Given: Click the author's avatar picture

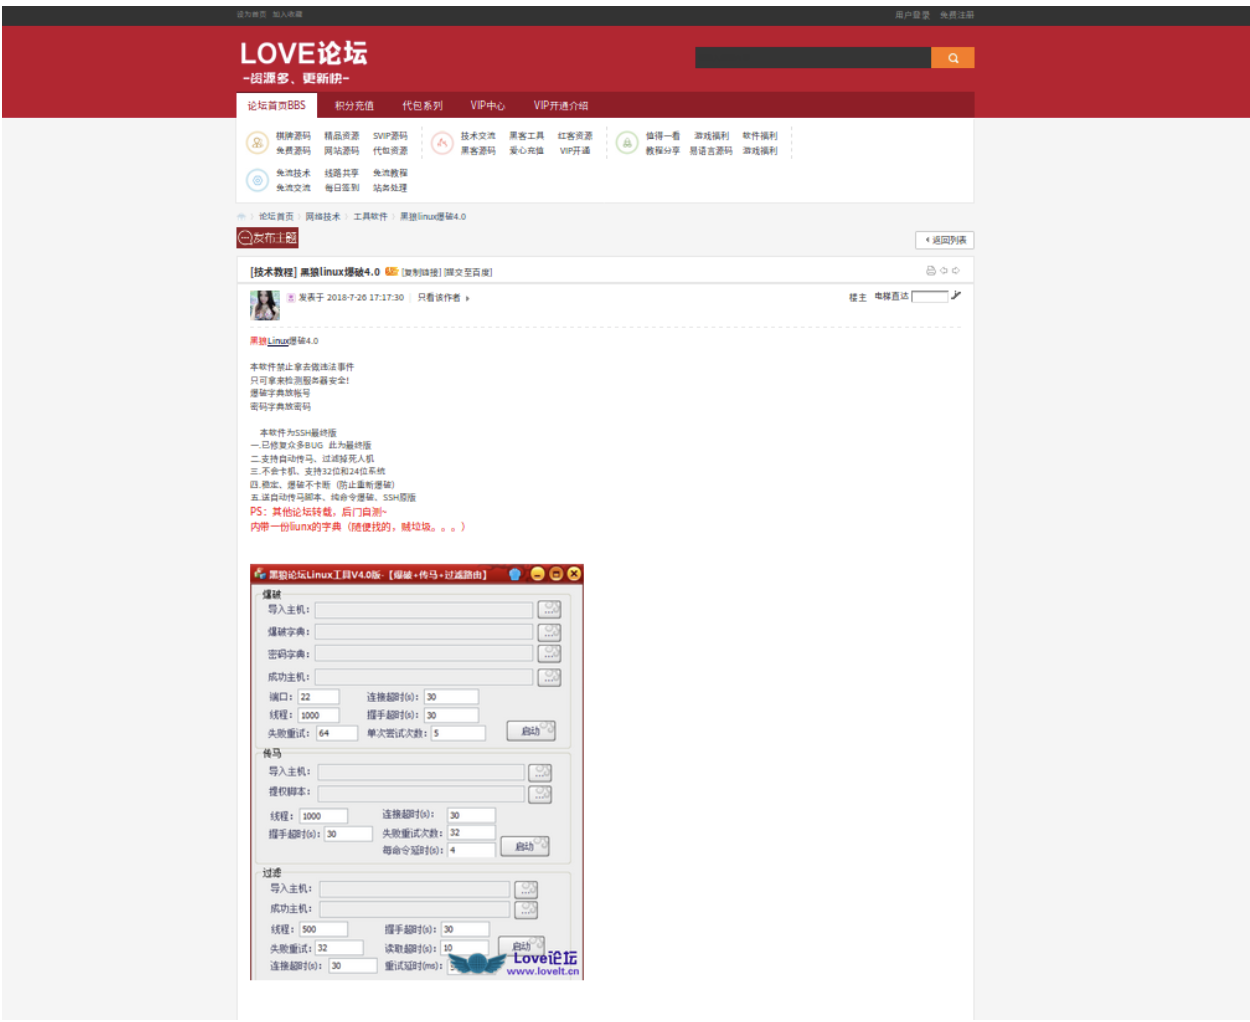Looking at the screenshot, I should [265, 305].
